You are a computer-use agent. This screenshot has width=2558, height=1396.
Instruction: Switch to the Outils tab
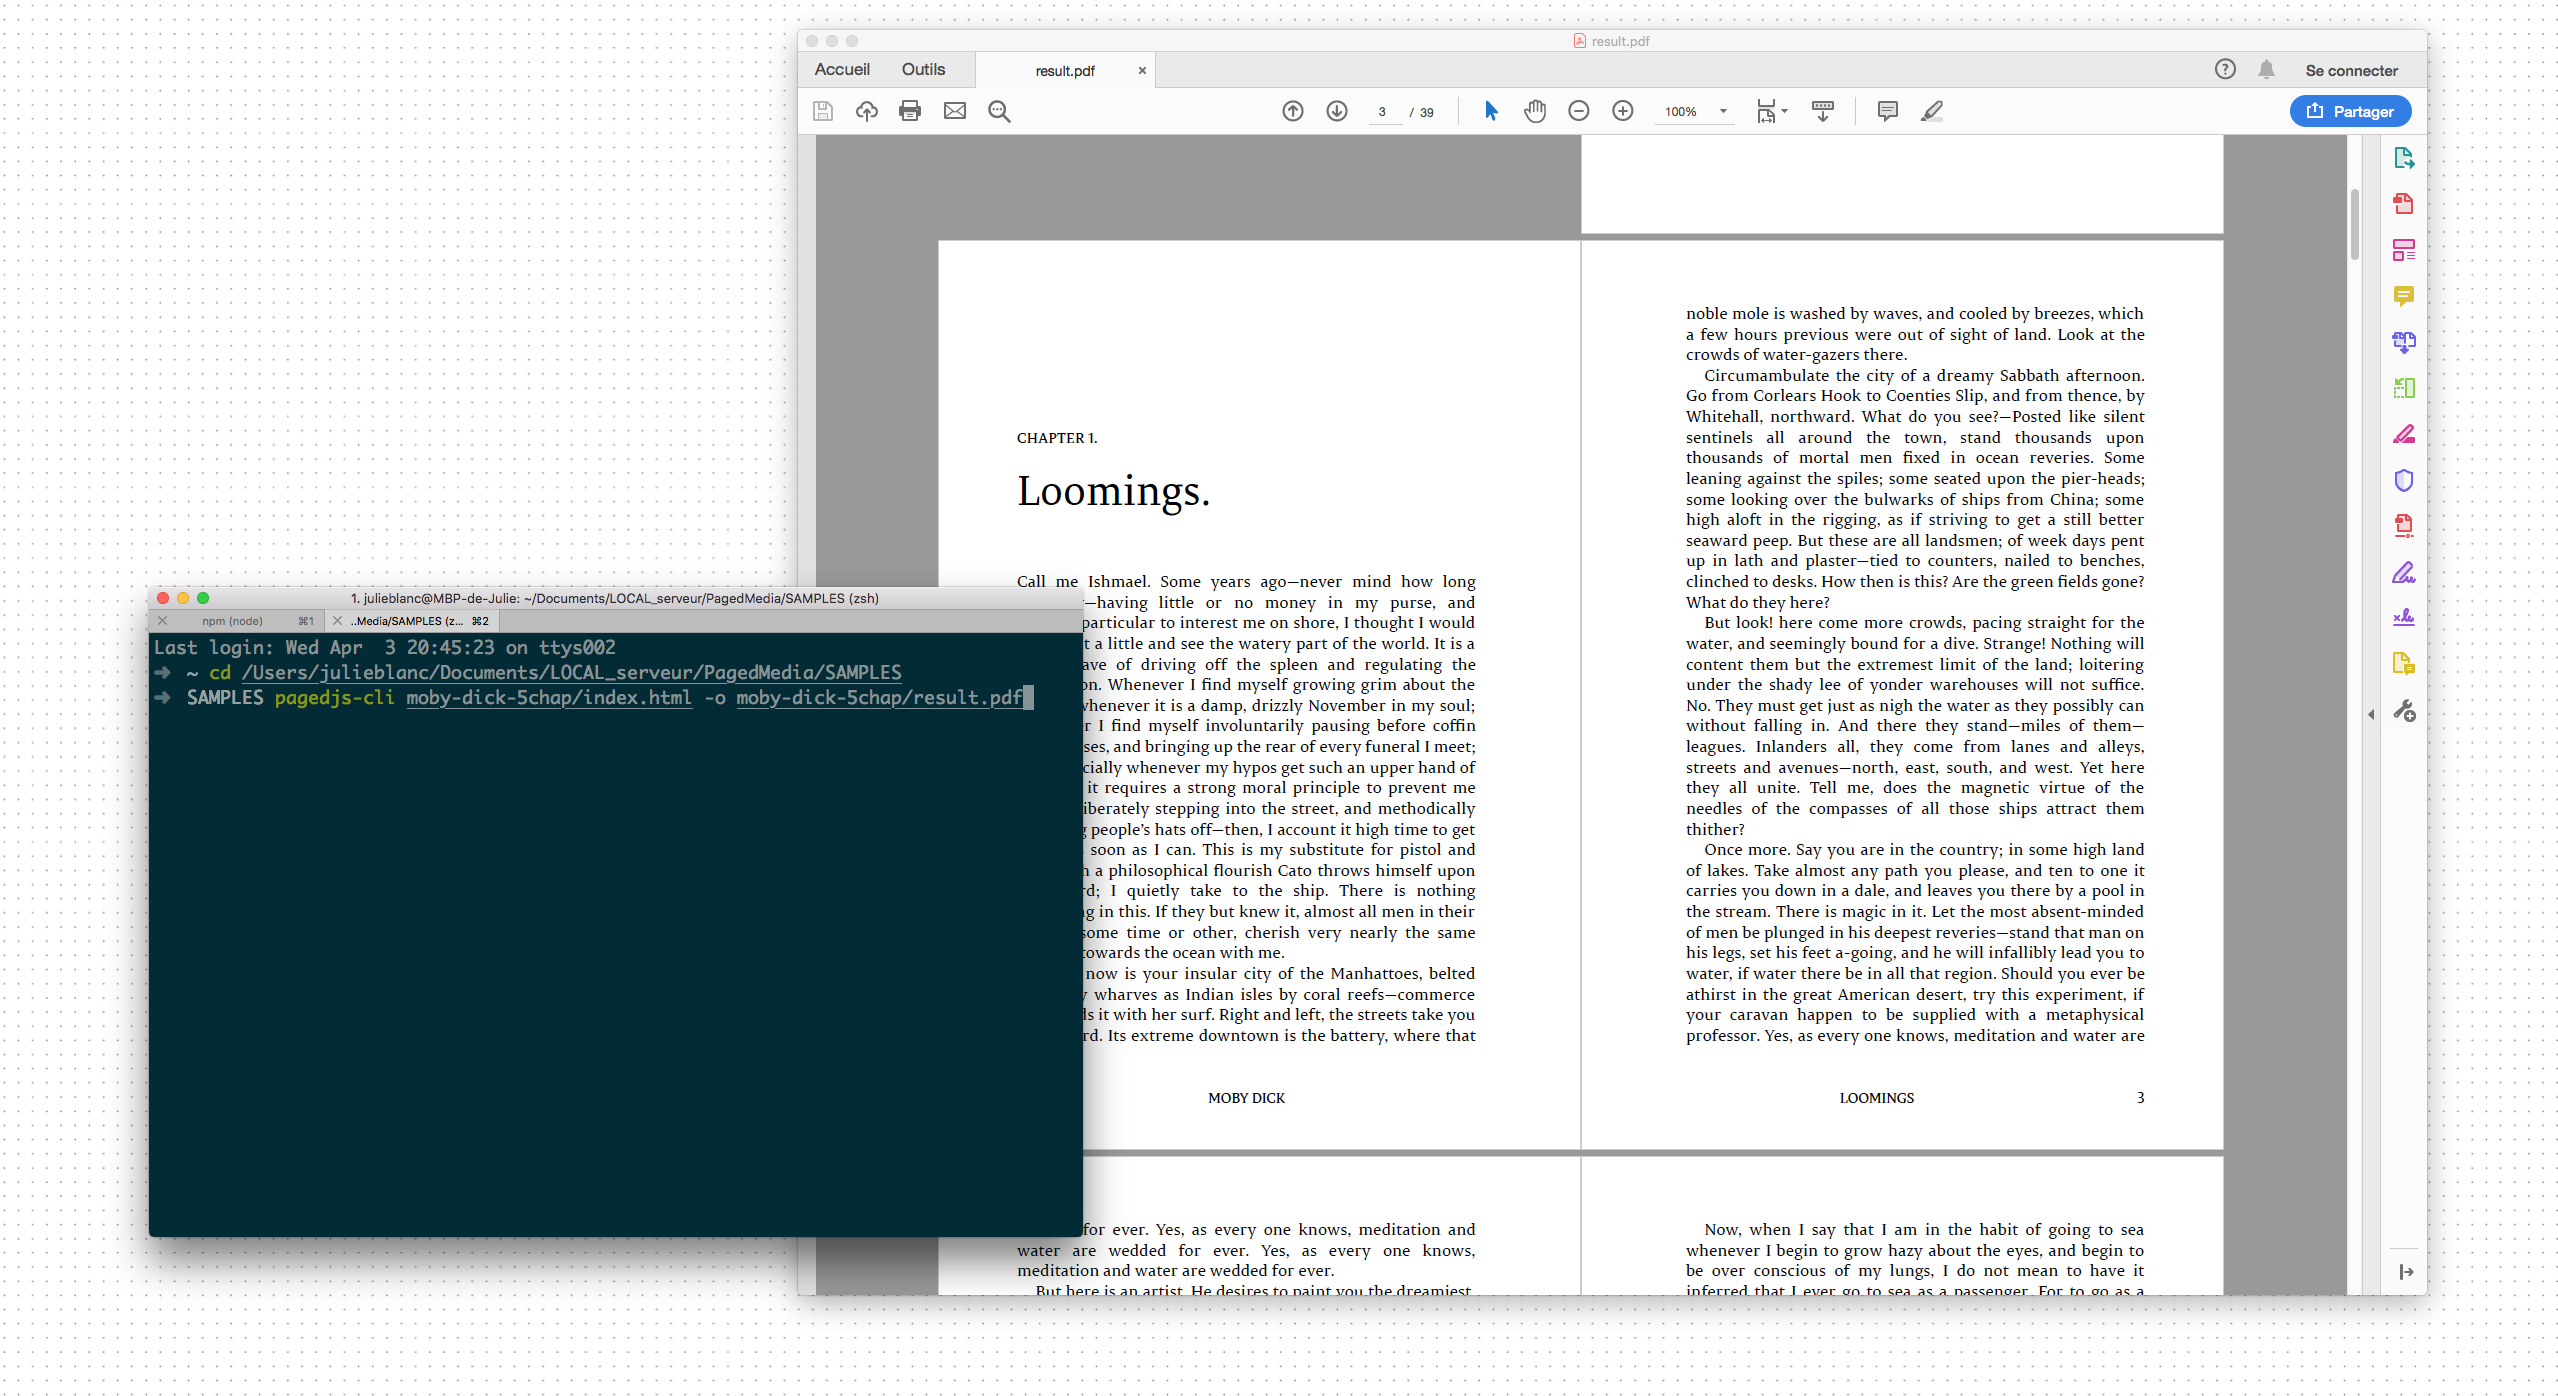[922, 69]
